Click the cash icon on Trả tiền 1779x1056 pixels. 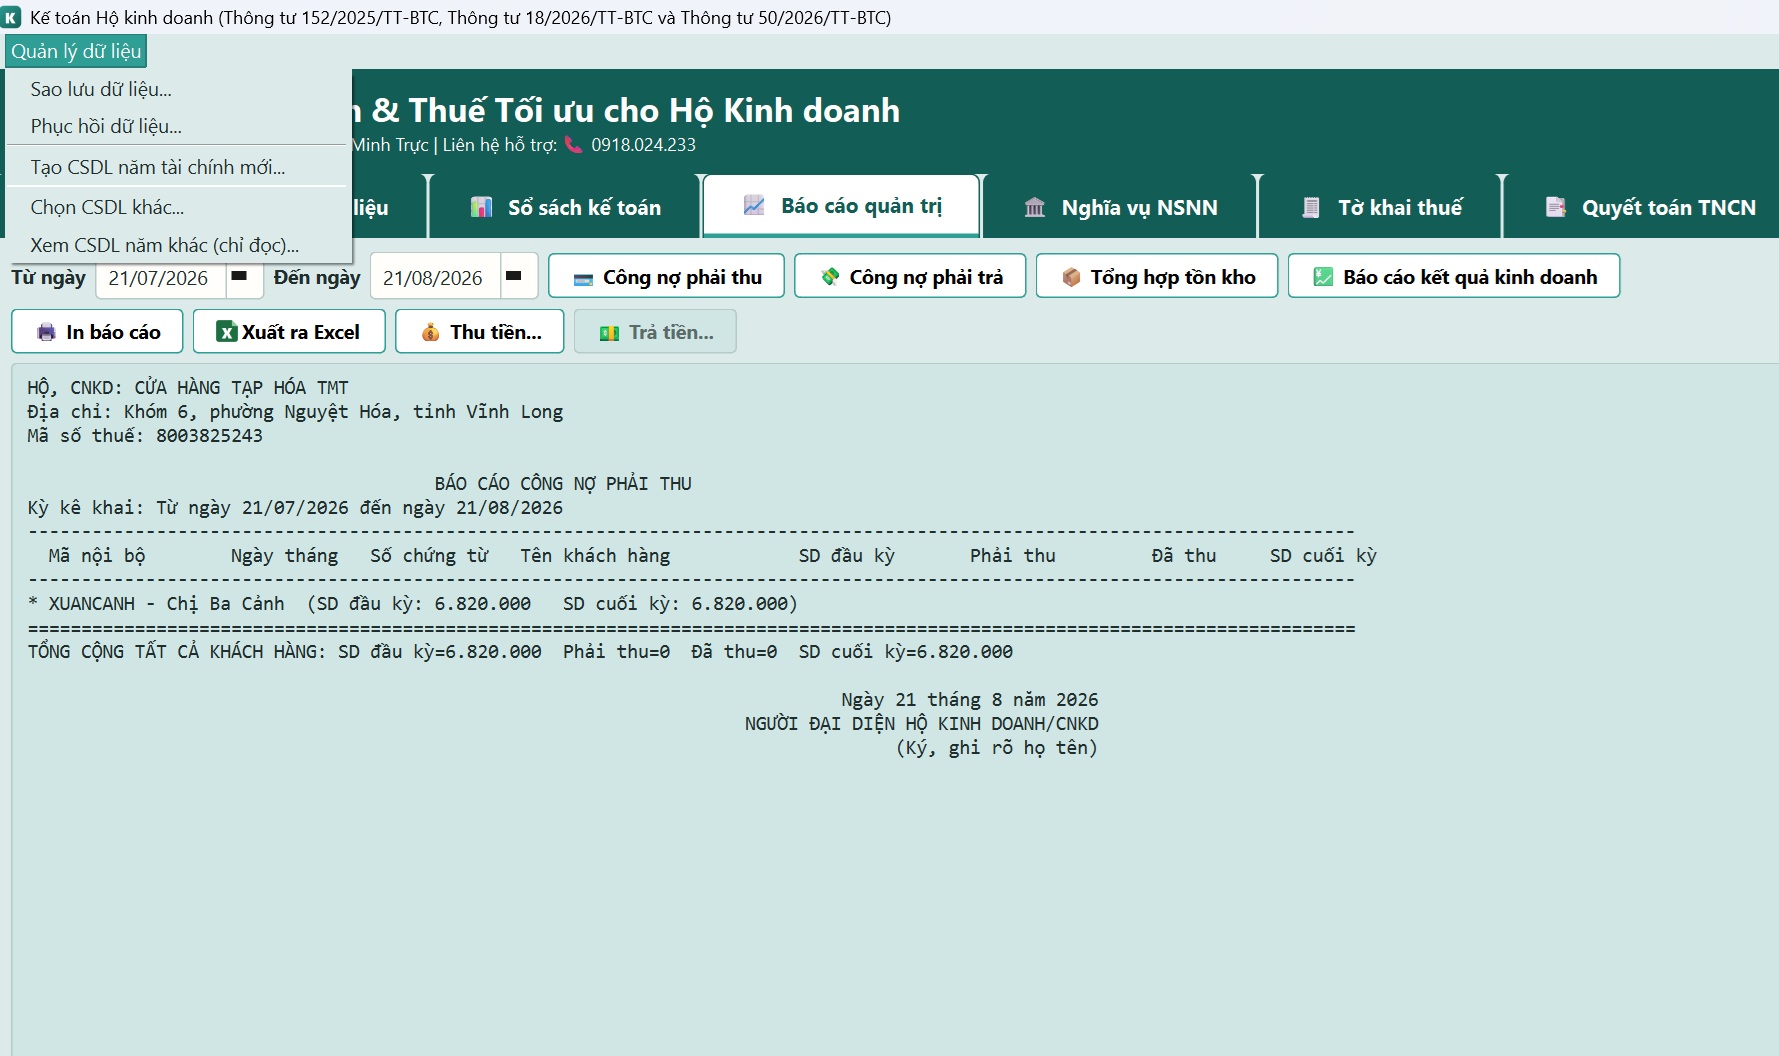pos(609,333)
